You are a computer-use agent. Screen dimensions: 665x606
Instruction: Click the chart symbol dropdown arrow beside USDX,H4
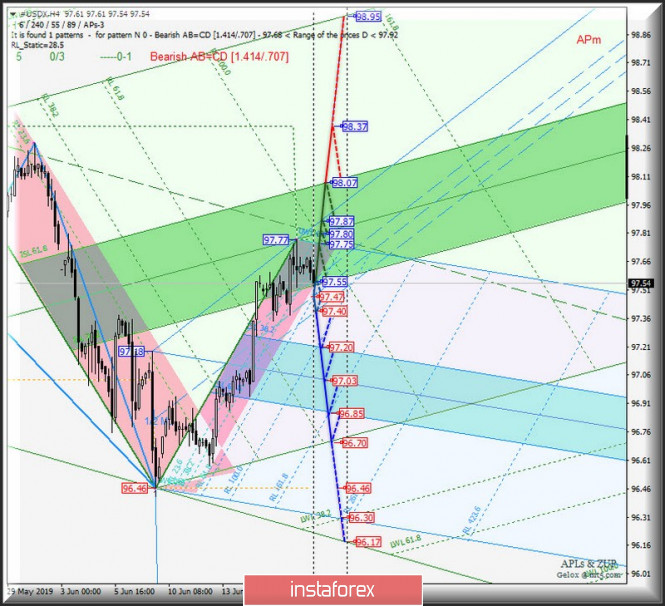click(x=14, y=14)
